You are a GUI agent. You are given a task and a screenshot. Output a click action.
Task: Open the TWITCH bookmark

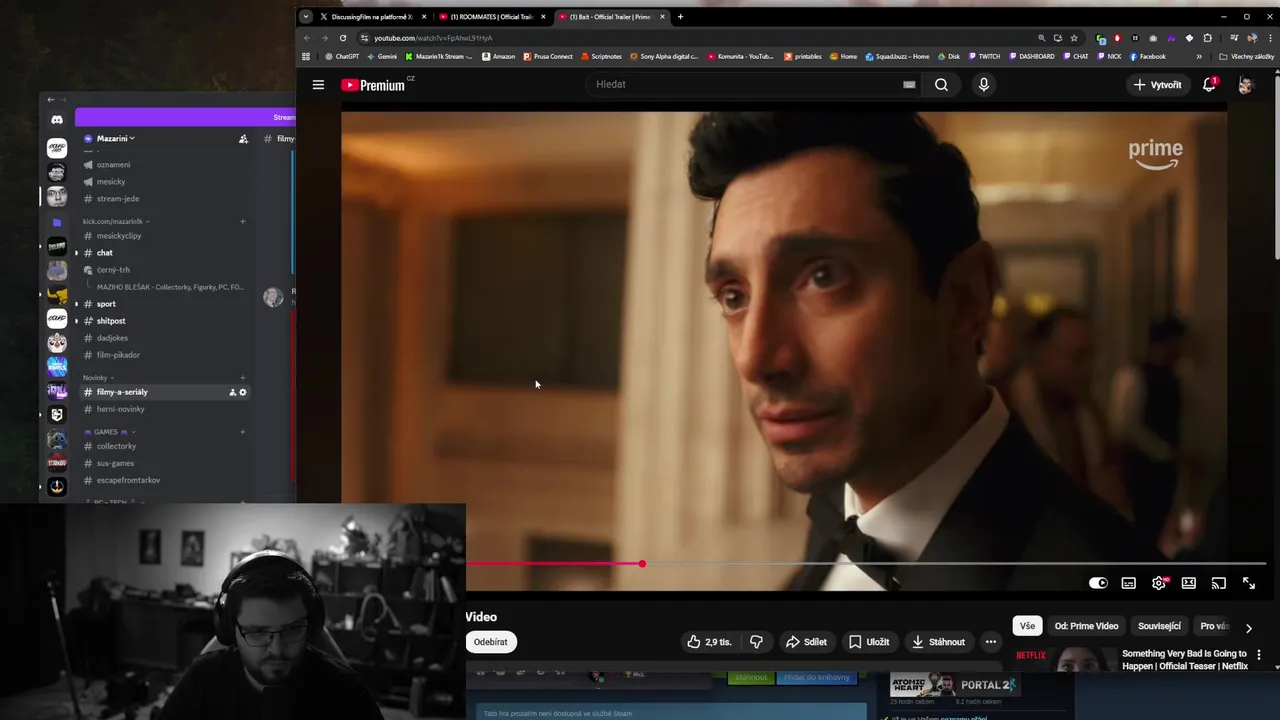[983, 57]
